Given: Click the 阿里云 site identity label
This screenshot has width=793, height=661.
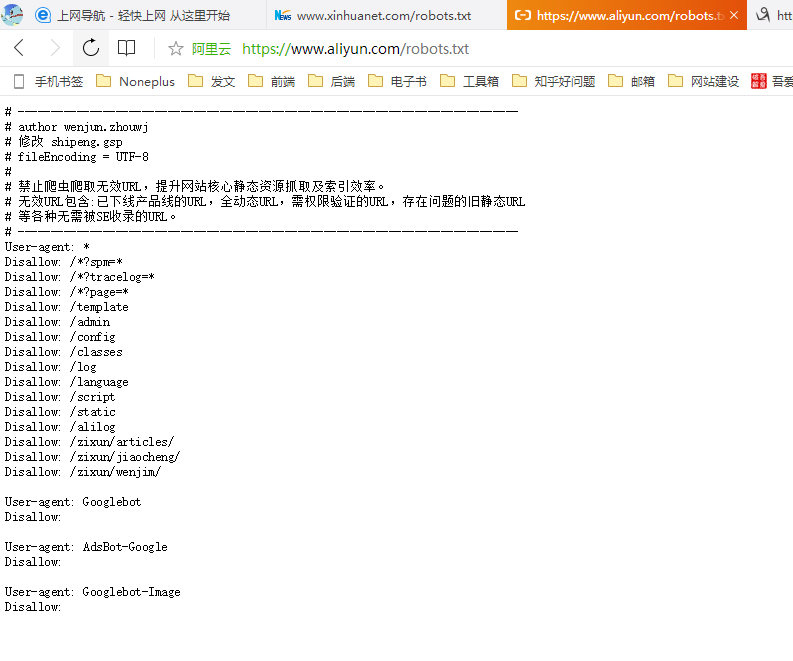Looking at the screenshot, I should (211, 49).
